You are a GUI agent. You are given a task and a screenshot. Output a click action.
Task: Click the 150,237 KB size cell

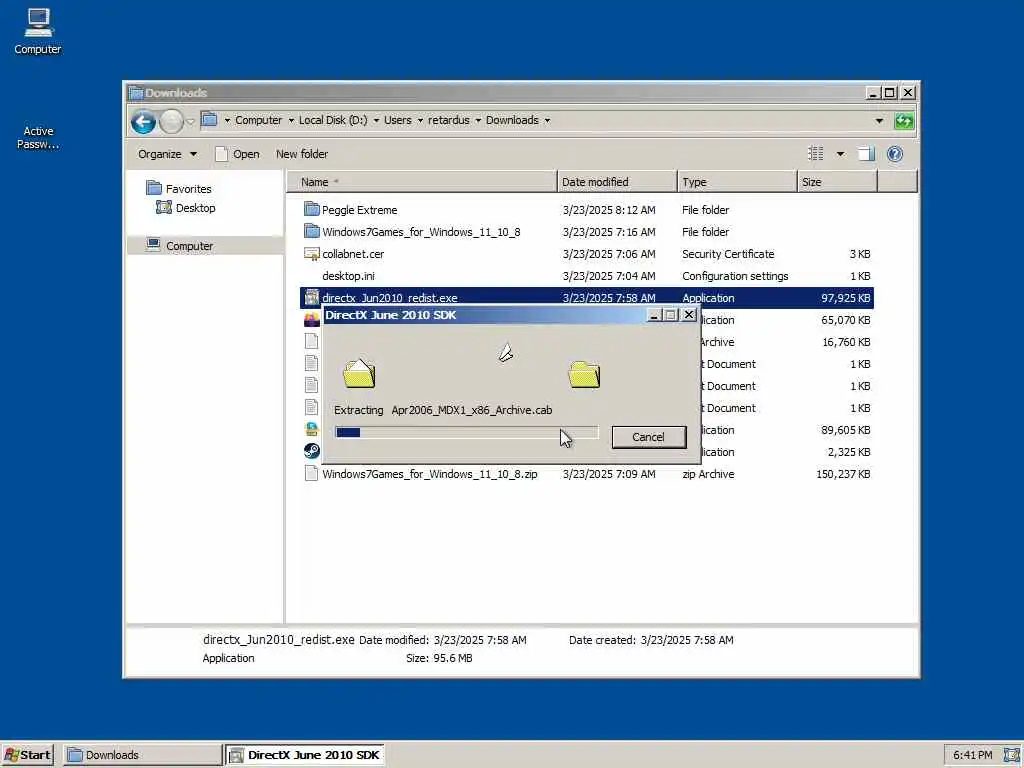click(x=843, y=474)
